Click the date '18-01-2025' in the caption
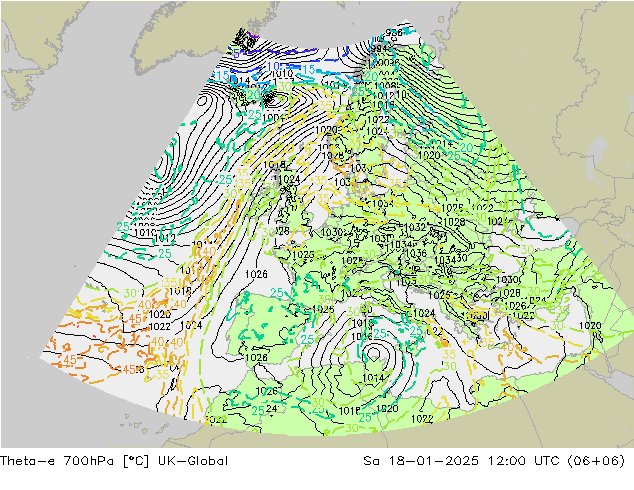 click(x=433, y=460)
